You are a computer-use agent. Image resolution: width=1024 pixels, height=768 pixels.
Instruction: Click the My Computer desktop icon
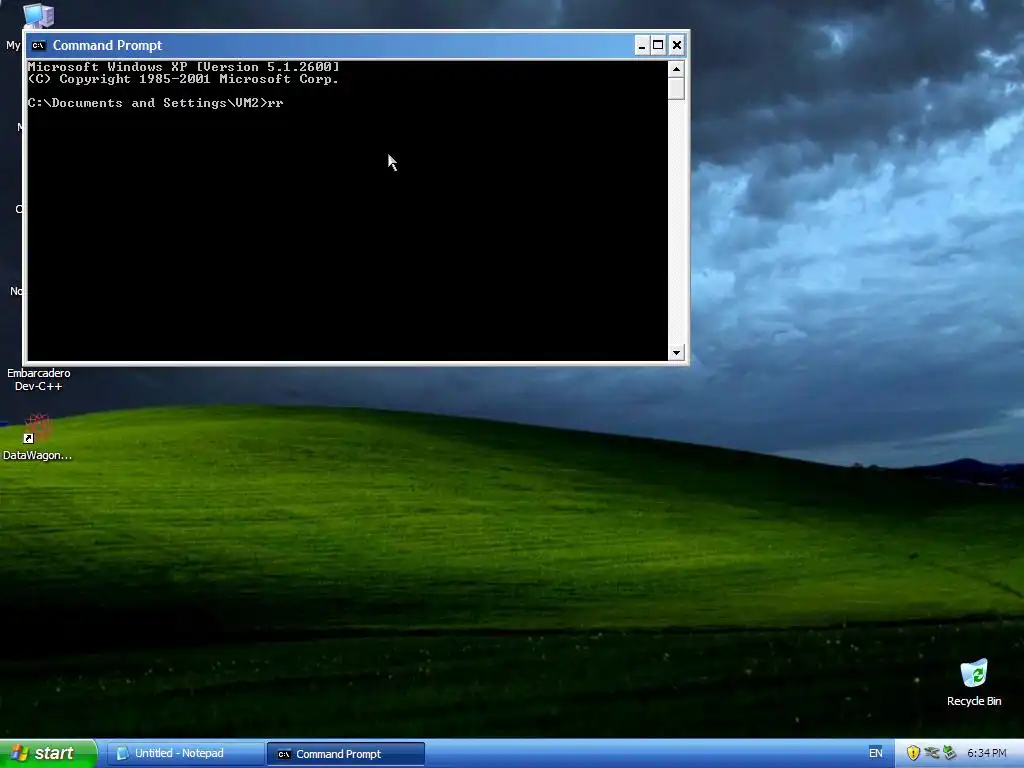(x=38, y=16)
